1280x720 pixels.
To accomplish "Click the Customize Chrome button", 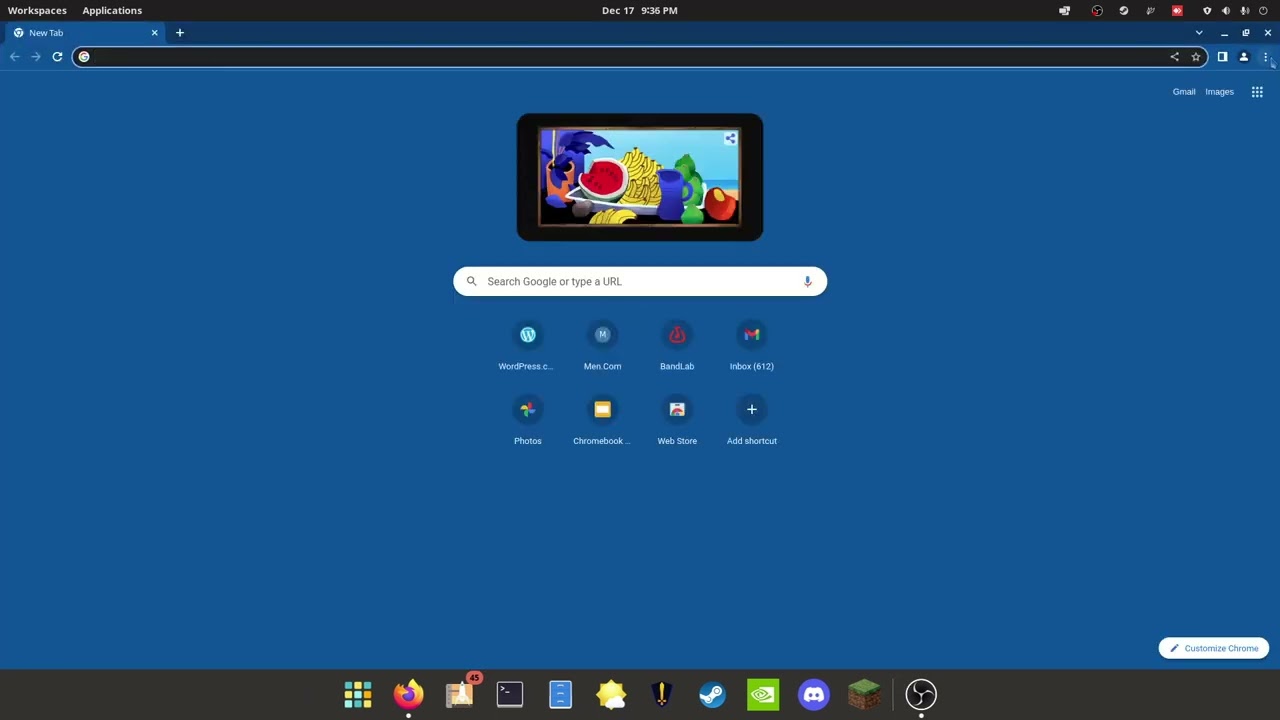I will pos(1214,648).
